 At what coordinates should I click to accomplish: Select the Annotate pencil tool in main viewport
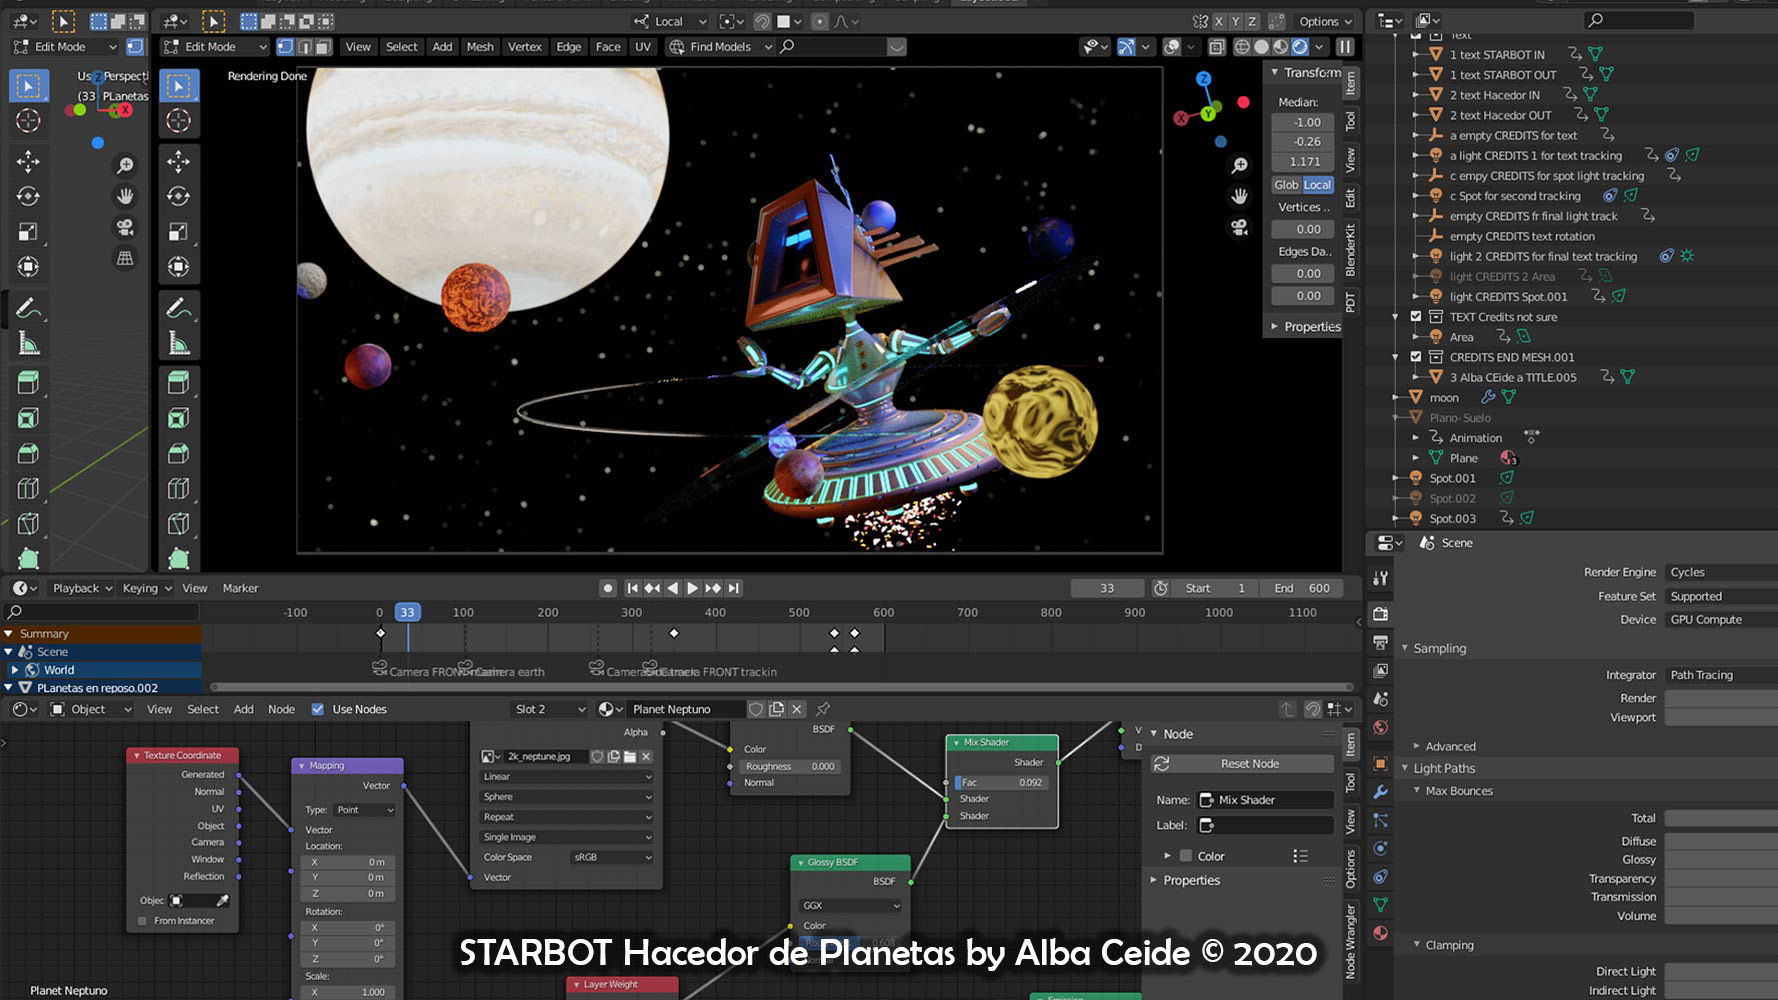[179, 309]
